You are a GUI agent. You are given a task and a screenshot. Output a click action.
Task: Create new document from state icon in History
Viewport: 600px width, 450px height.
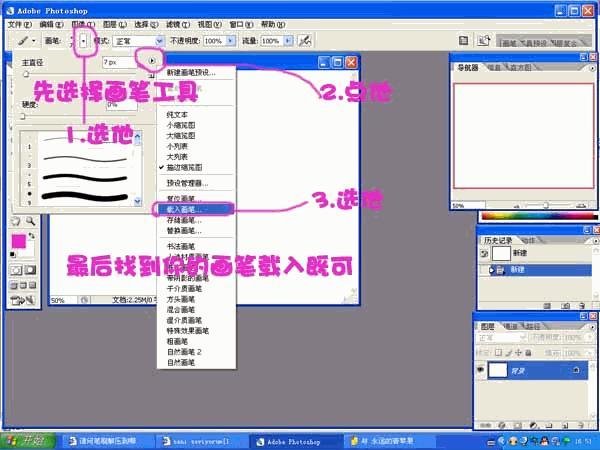[x=548, y=306]
